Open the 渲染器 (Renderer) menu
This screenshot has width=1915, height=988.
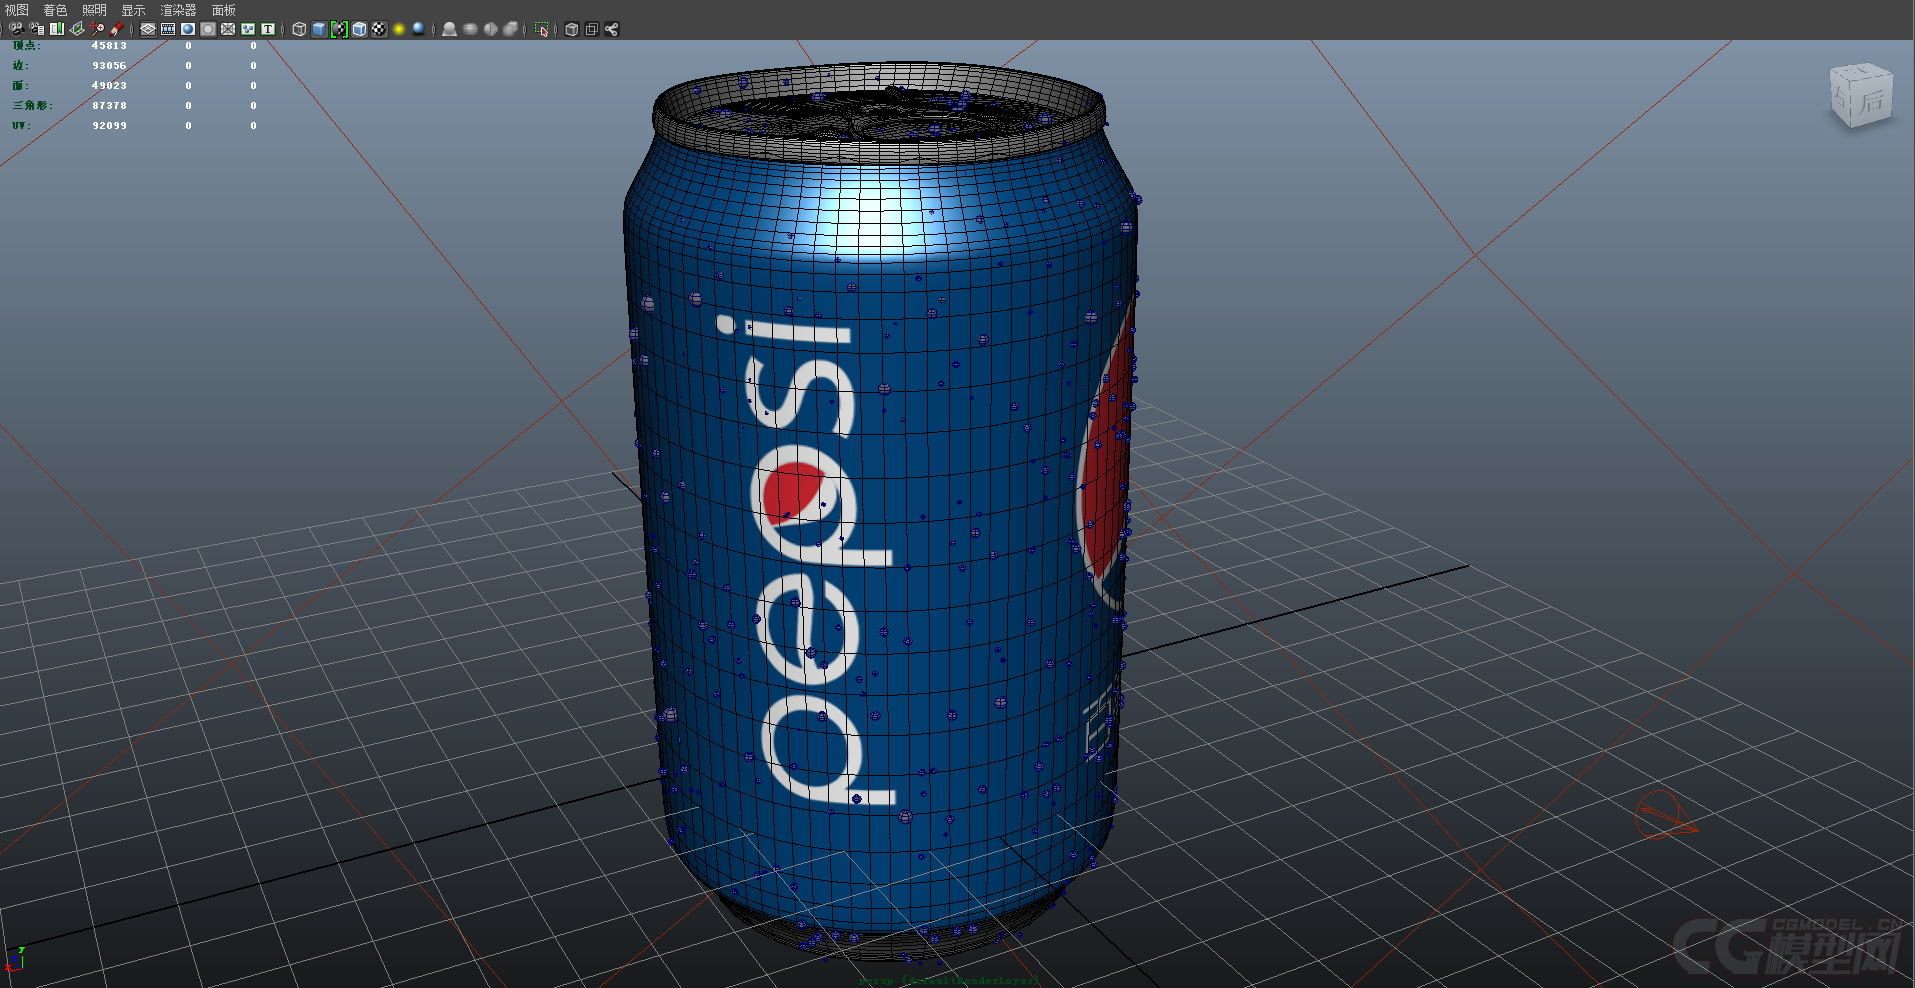point(178,10)
